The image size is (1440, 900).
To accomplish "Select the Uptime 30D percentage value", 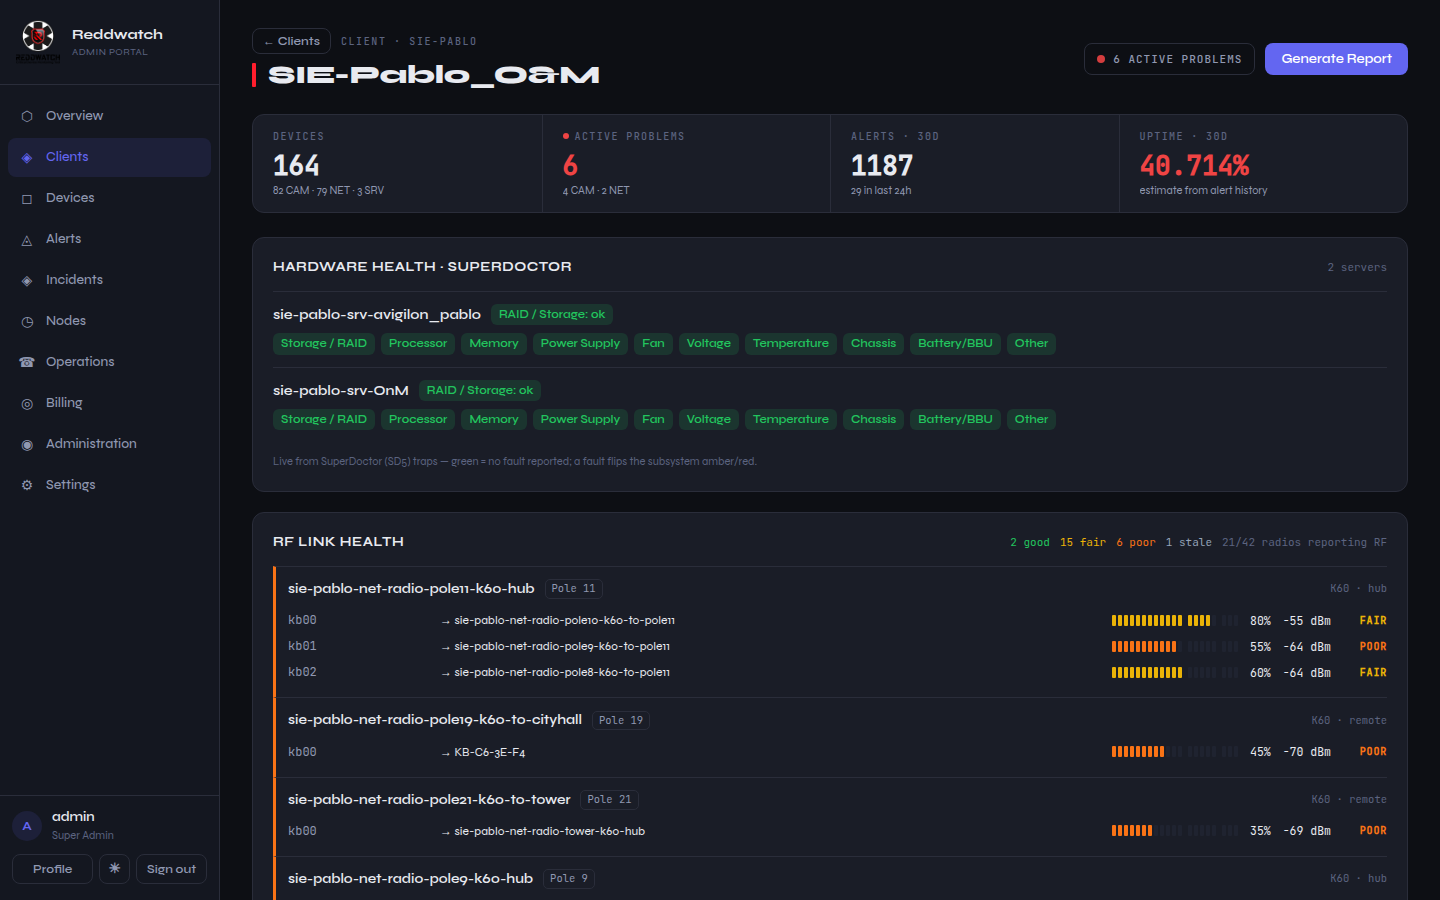I will point(1195,165).
